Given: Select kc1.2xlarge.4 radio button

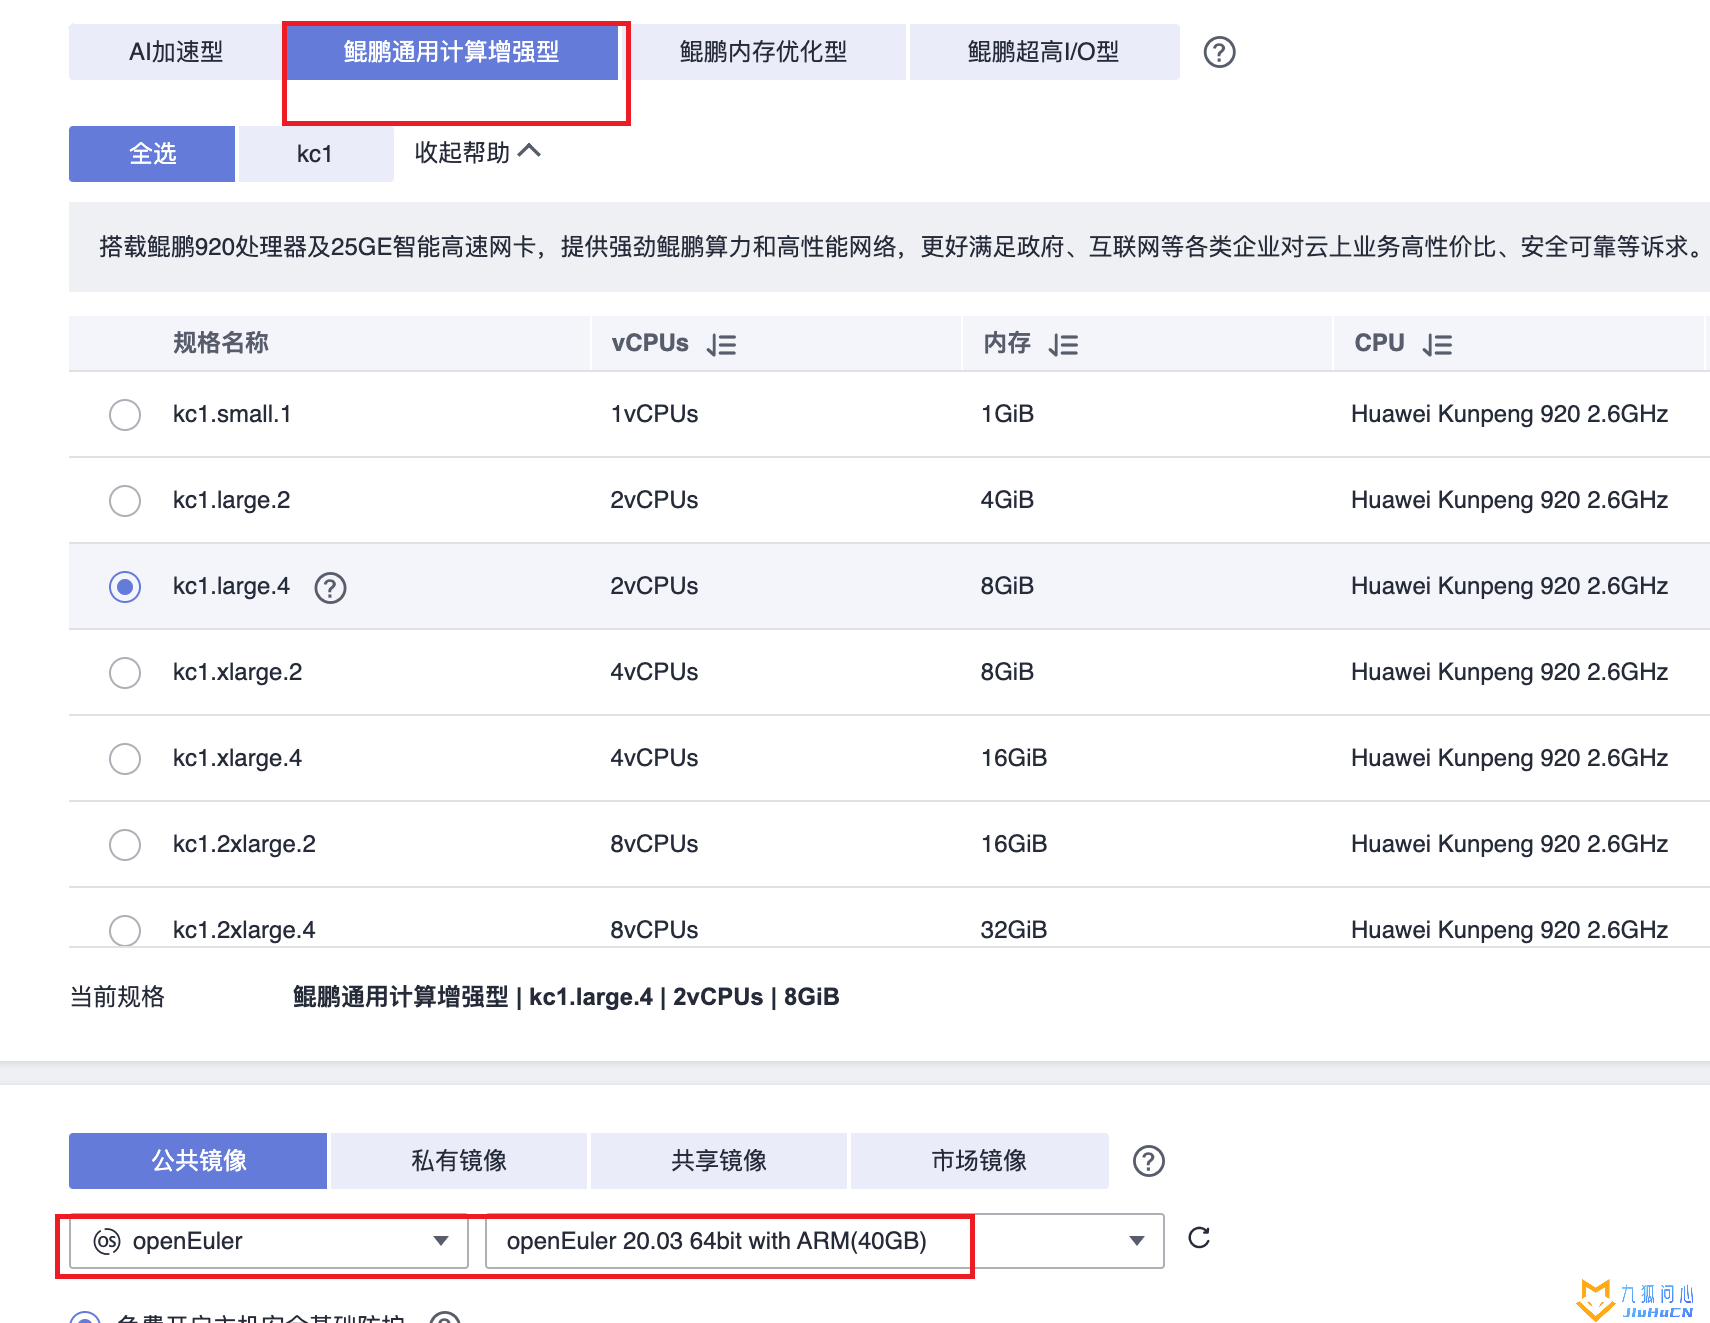Looking at the screenshot, I should (125, 930).
